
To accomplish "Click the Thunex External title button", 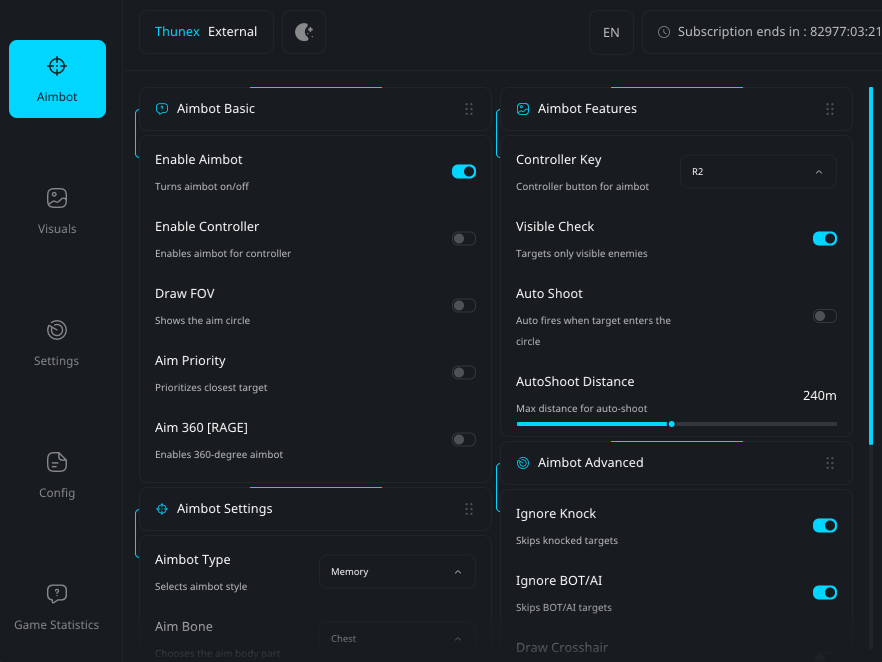I will pos(206,32).
